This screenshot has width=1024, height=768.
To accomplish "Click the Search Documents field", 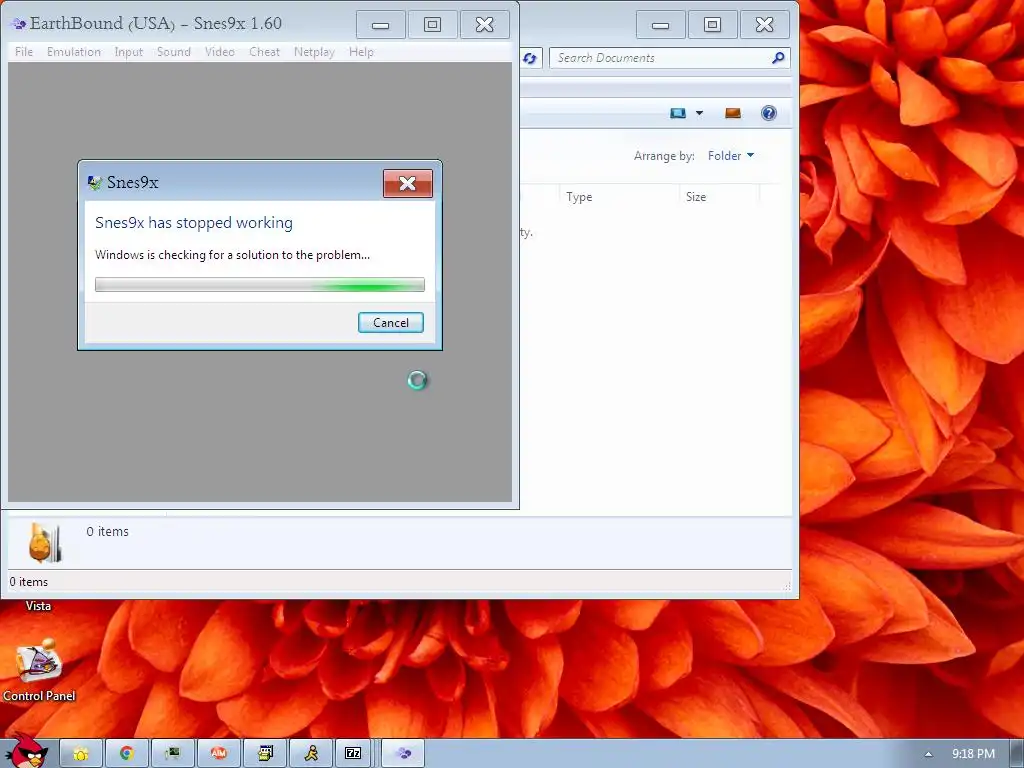I will tap(669, 58).
